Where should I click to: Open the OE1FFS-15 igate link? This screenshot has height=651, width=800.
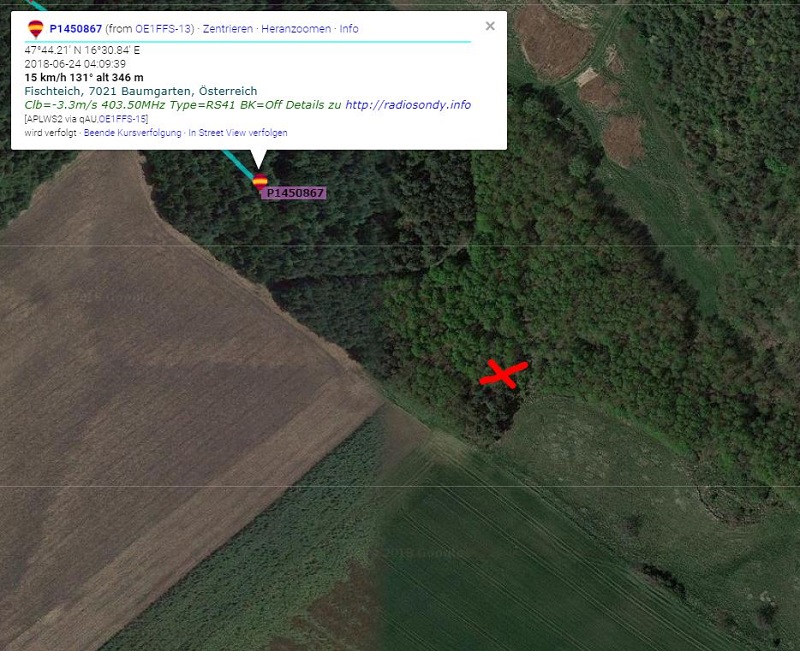[122, 119]
